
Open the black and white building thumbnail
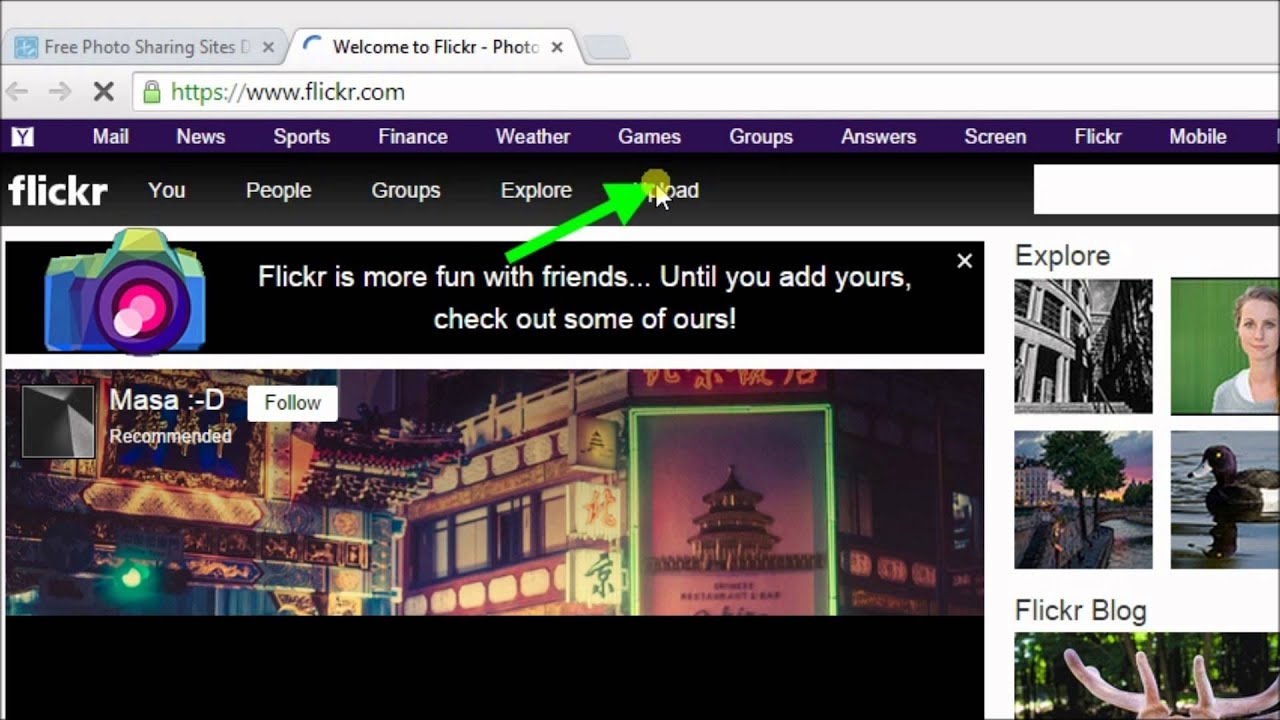tap(1084, 346)
